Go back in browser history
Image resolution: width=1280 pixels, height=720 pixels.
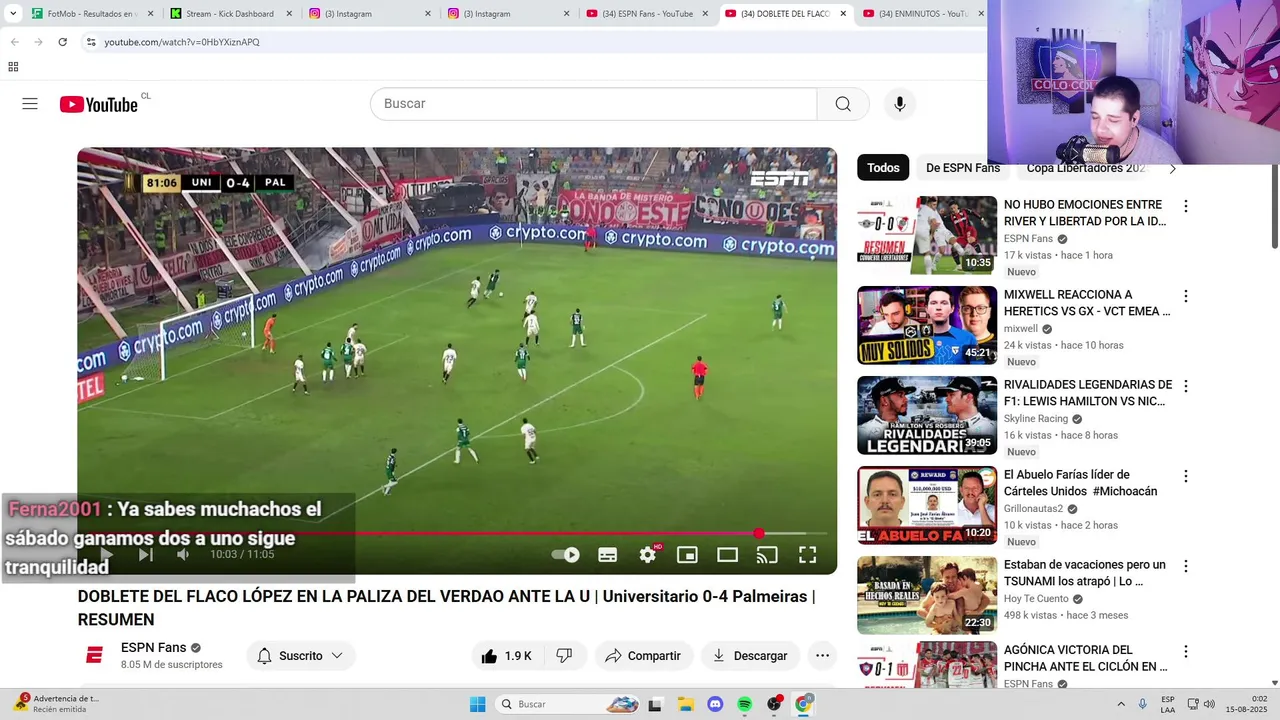[x=14, y=42]
